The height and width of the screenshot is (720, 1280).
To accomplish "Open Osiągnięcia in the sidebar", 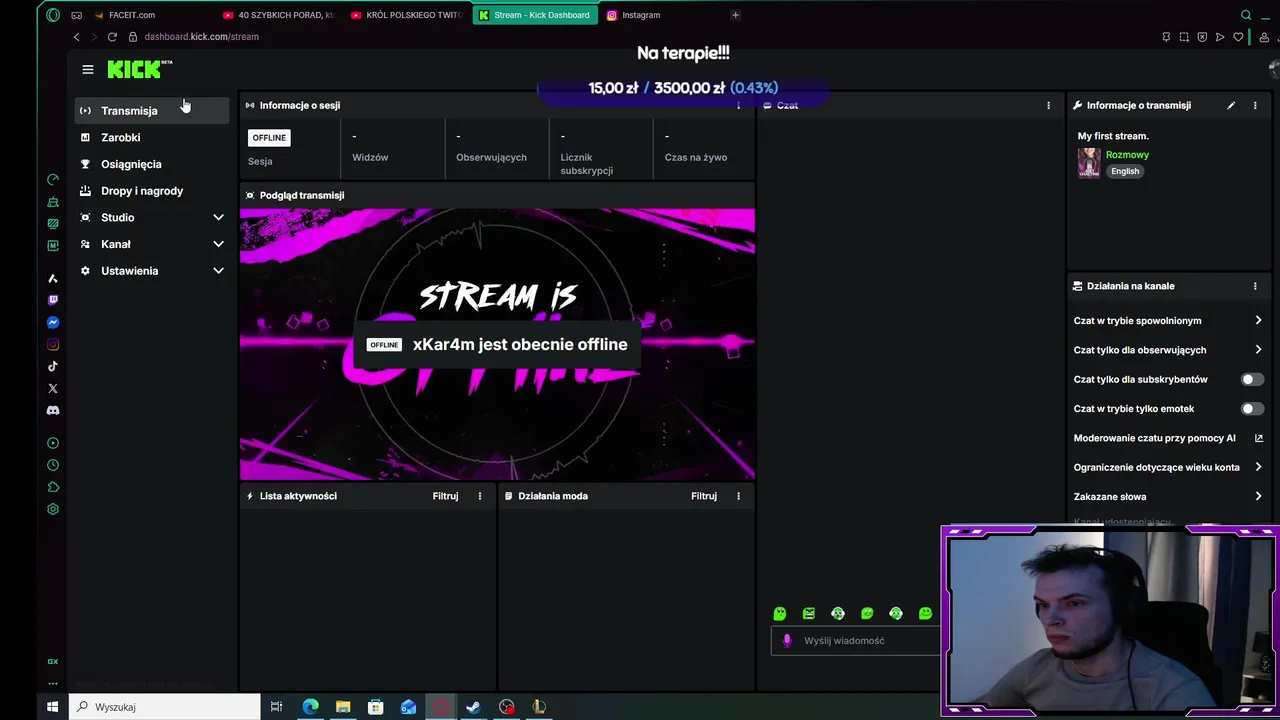I will pyautogui.click(x=152, y=164).
